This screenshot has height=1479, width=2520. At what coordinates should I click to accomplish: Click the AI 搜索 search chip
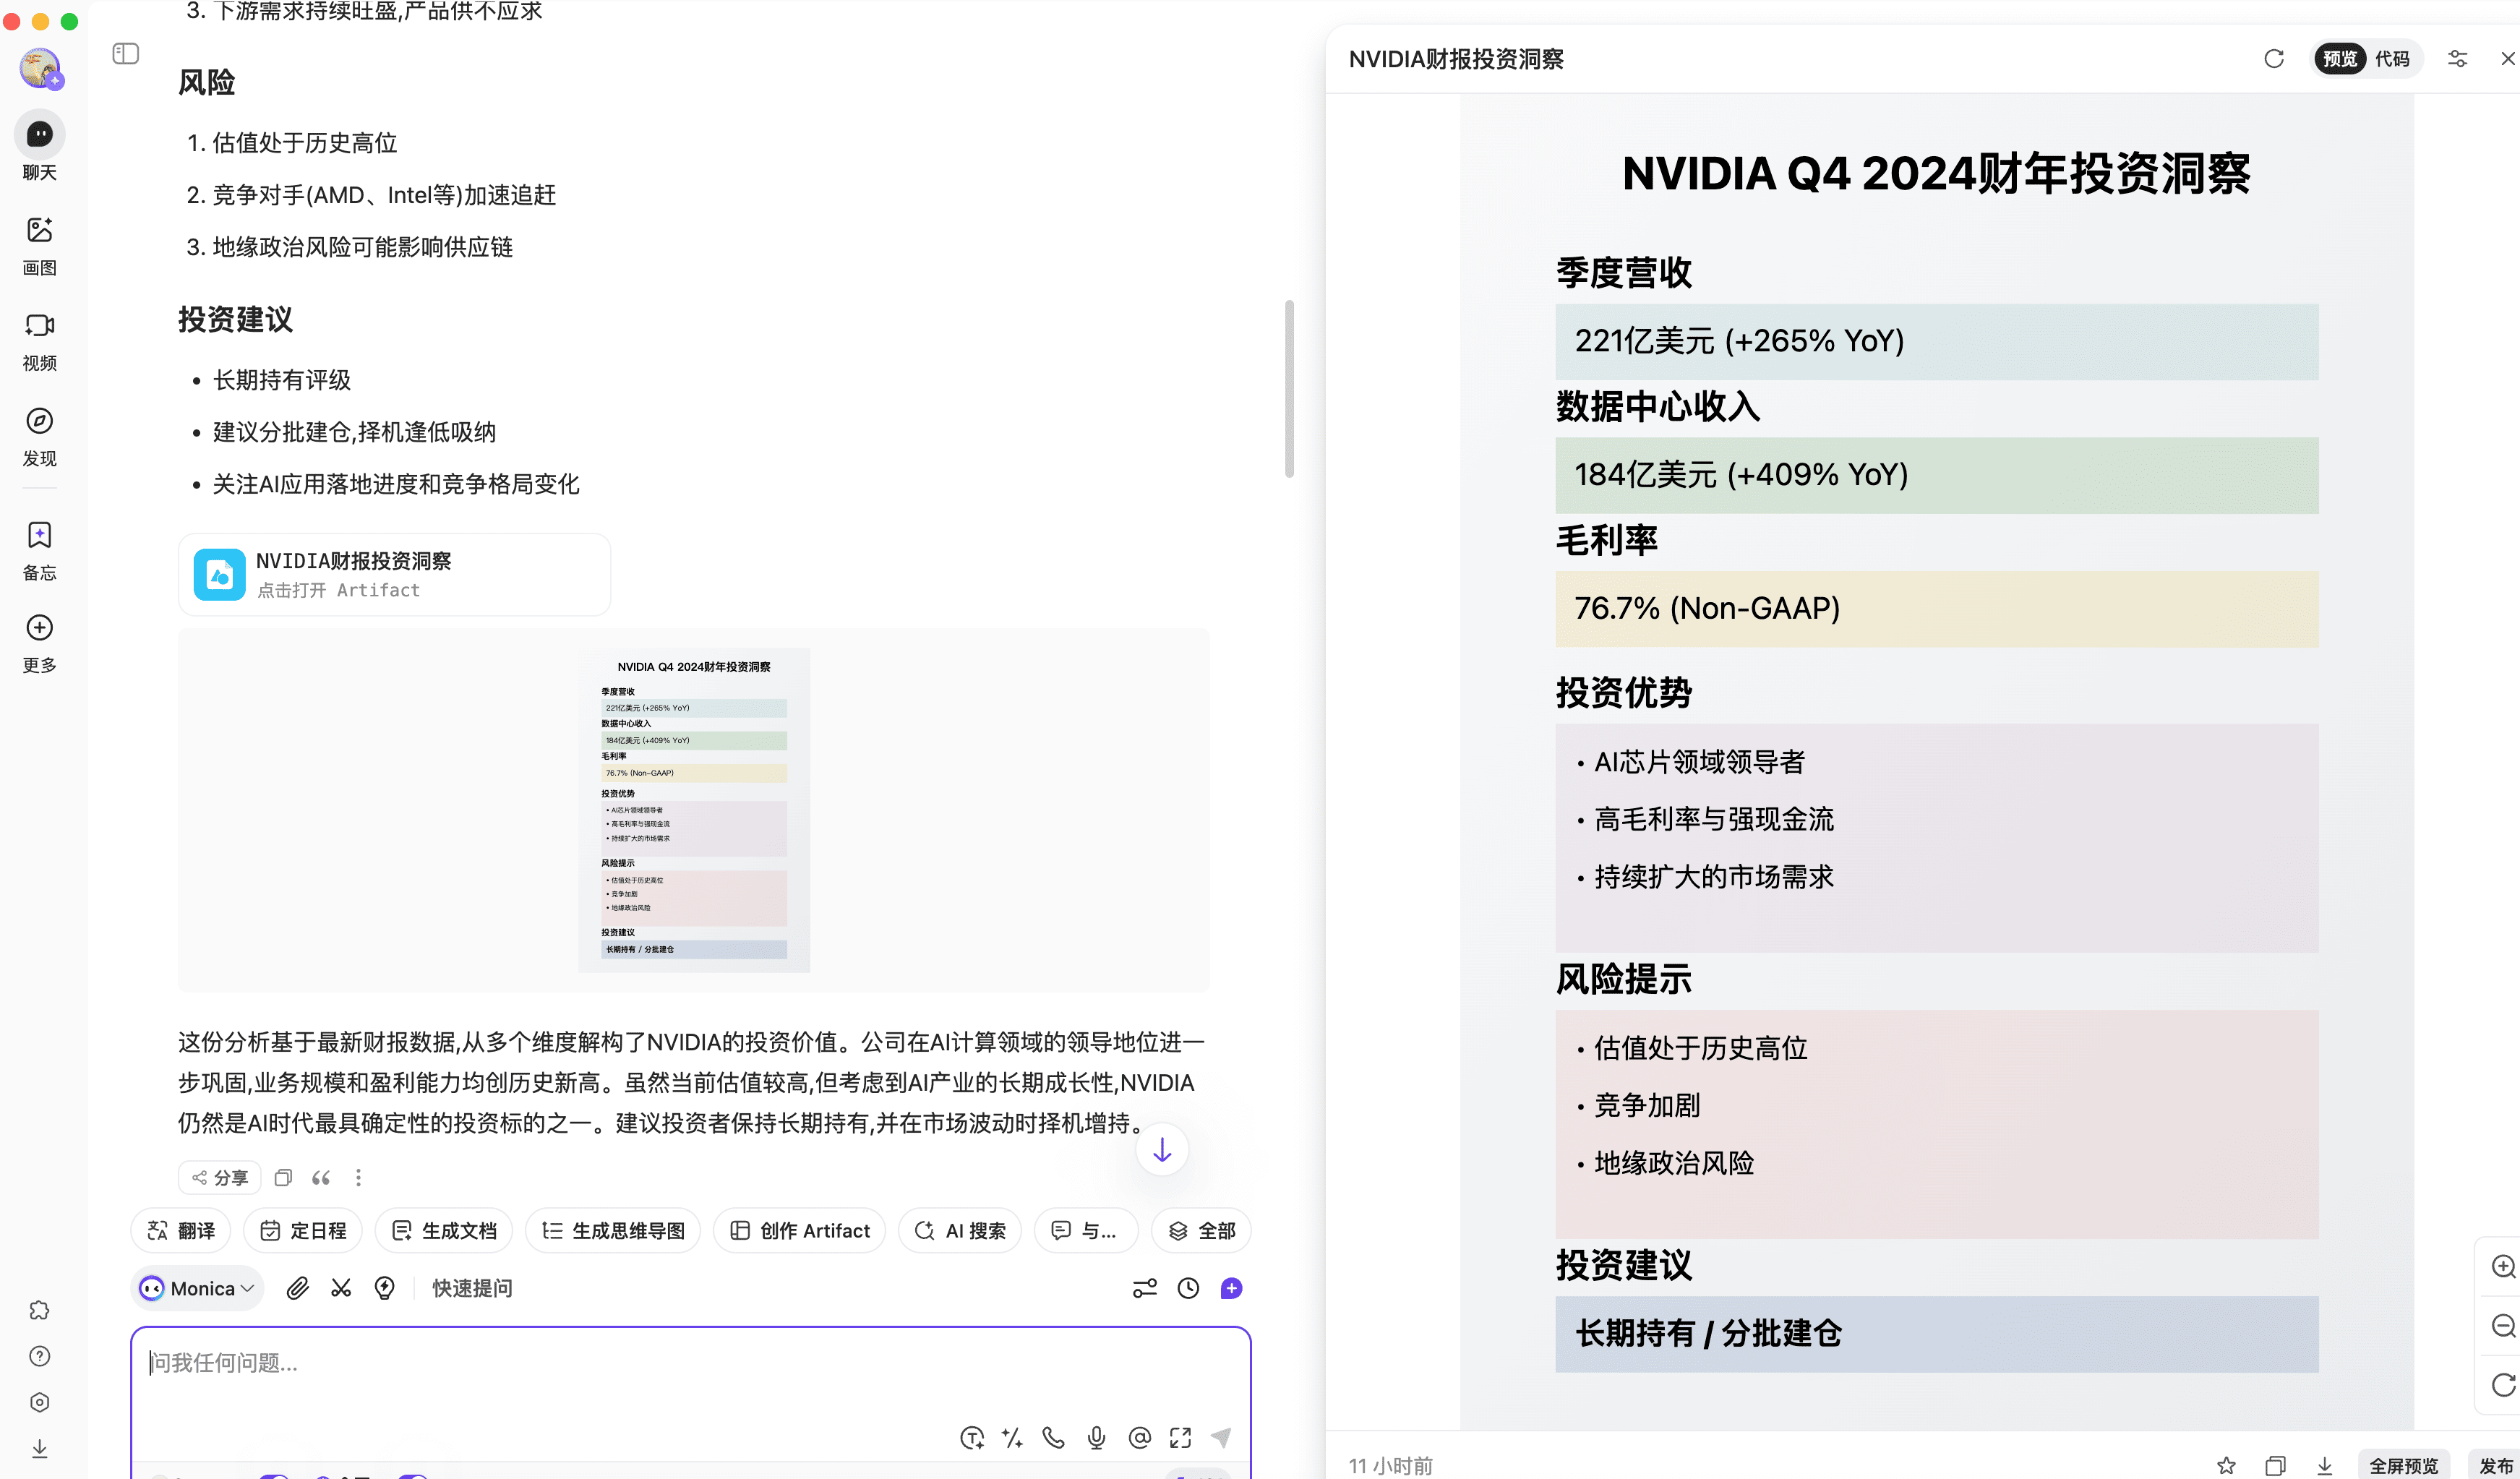pyautogui.click(x=960, y=1231)
